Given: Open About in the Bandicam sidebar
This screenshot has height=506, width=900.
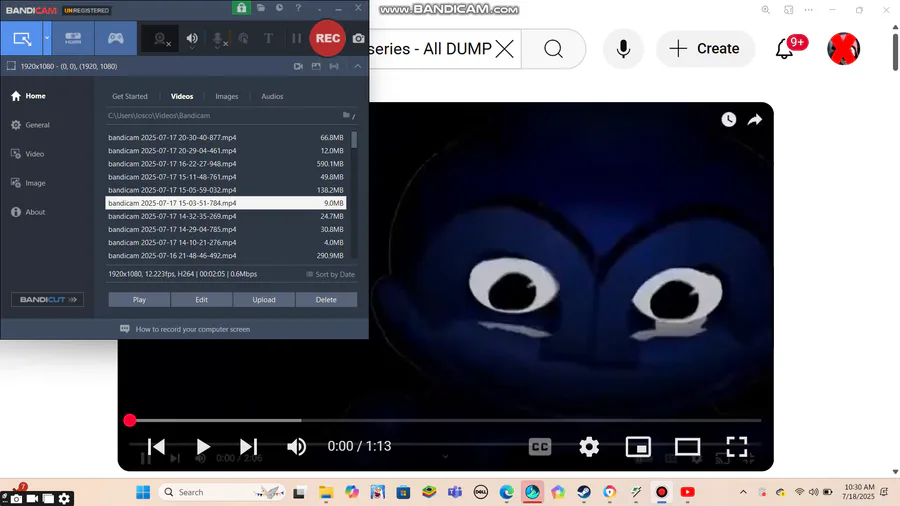Looking at the screenshot, I should click(28, 212).
